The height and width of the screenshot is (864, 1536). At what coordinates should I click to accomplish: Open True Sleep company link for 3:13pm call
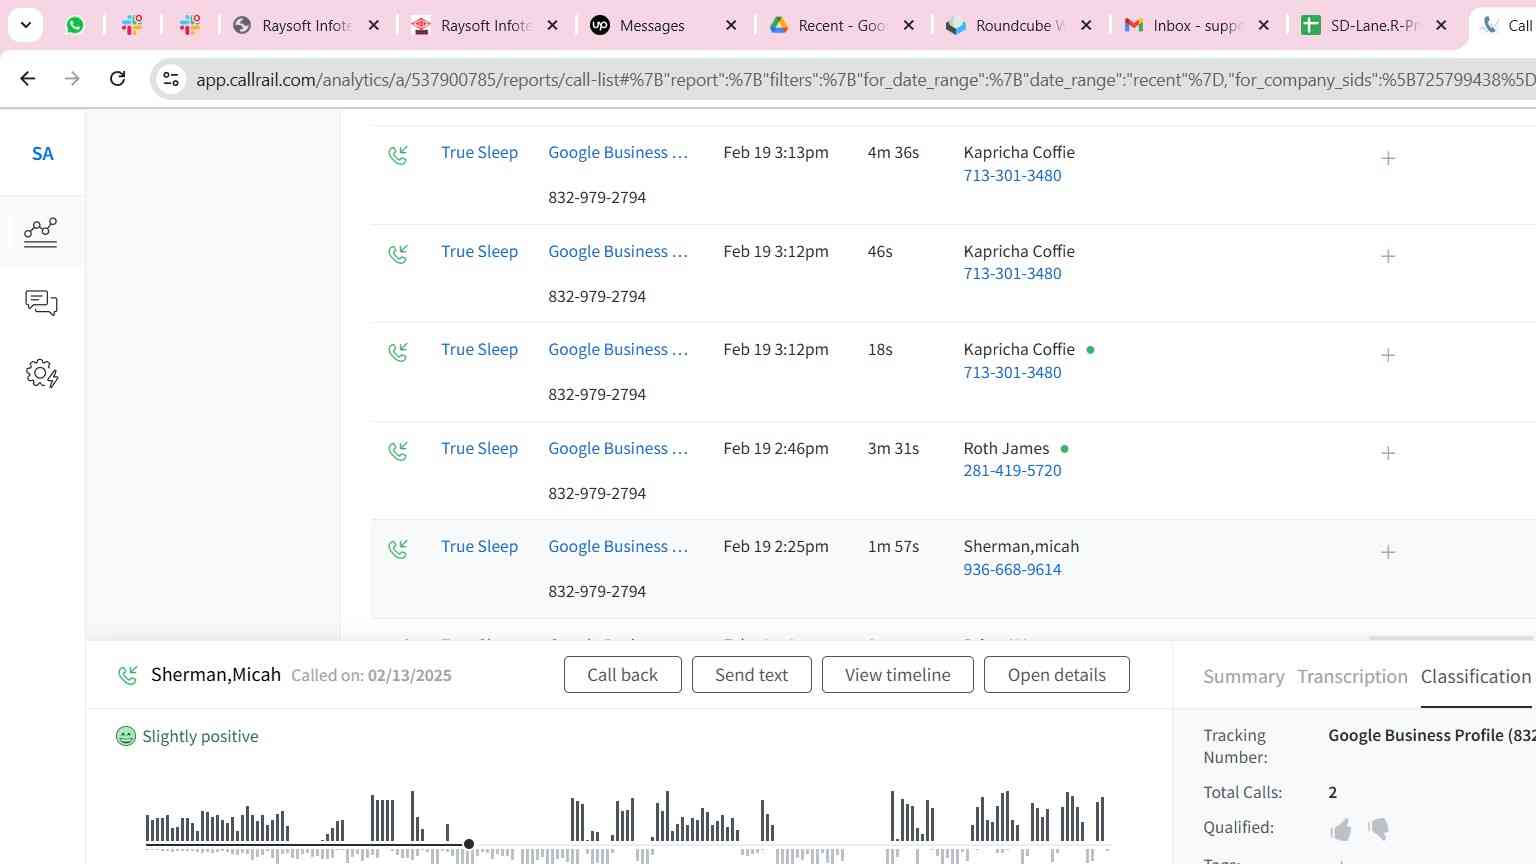[479, 153]
